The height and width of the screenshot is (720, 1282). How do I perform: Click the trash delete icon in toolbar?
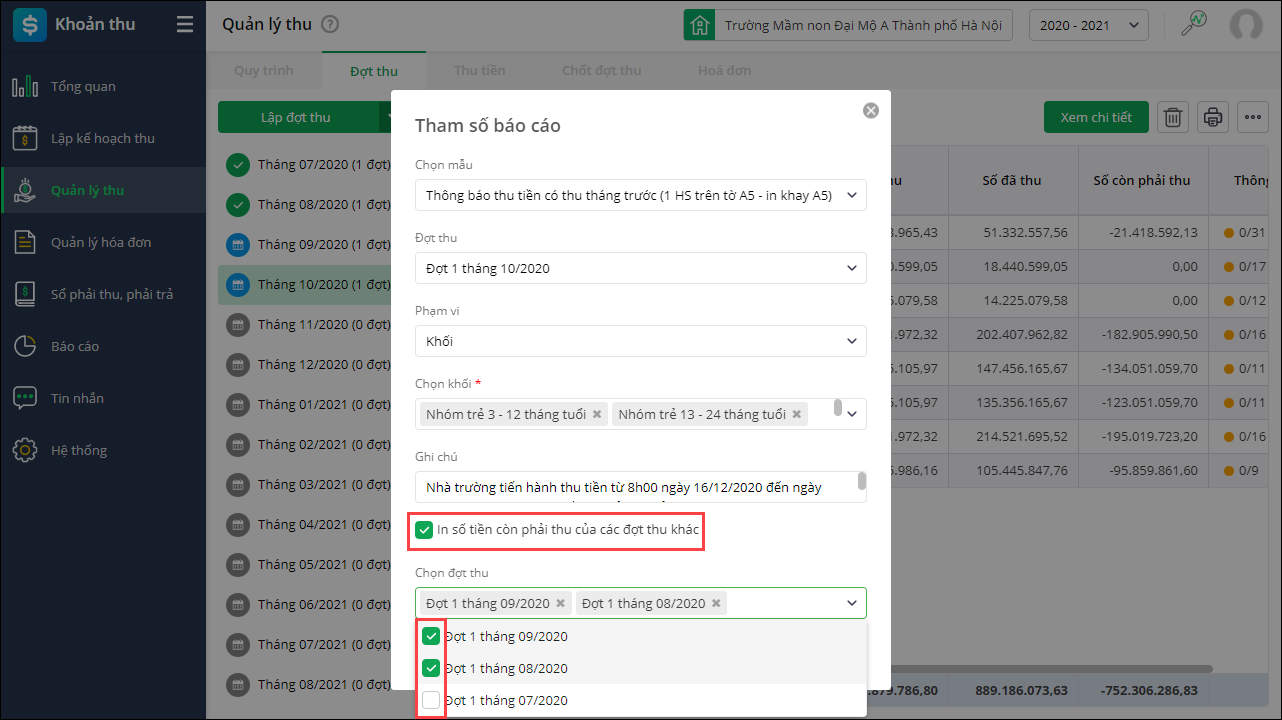[x=1173, y=117]
